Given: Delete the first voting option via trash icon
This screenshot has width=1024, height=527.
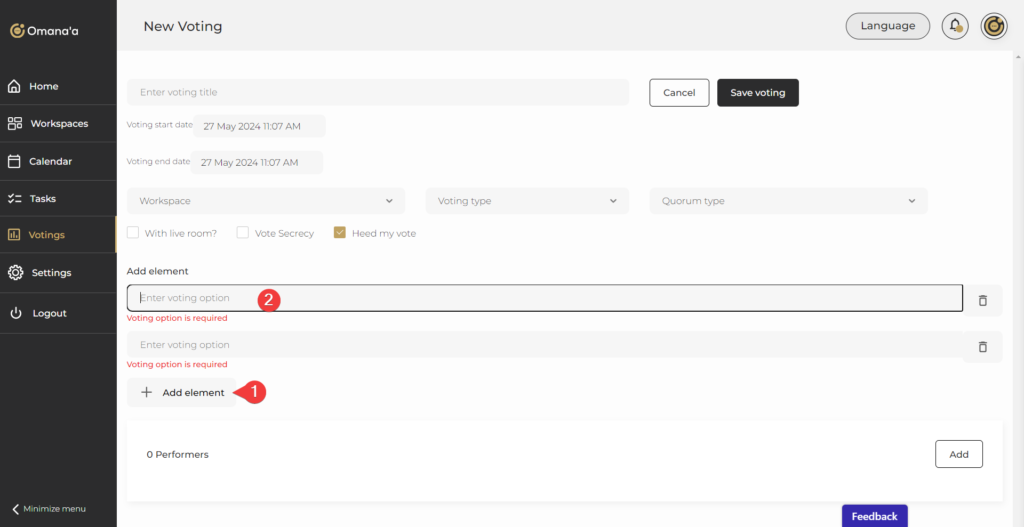Looking at the screenshot, I should click(x=982, y=300).
